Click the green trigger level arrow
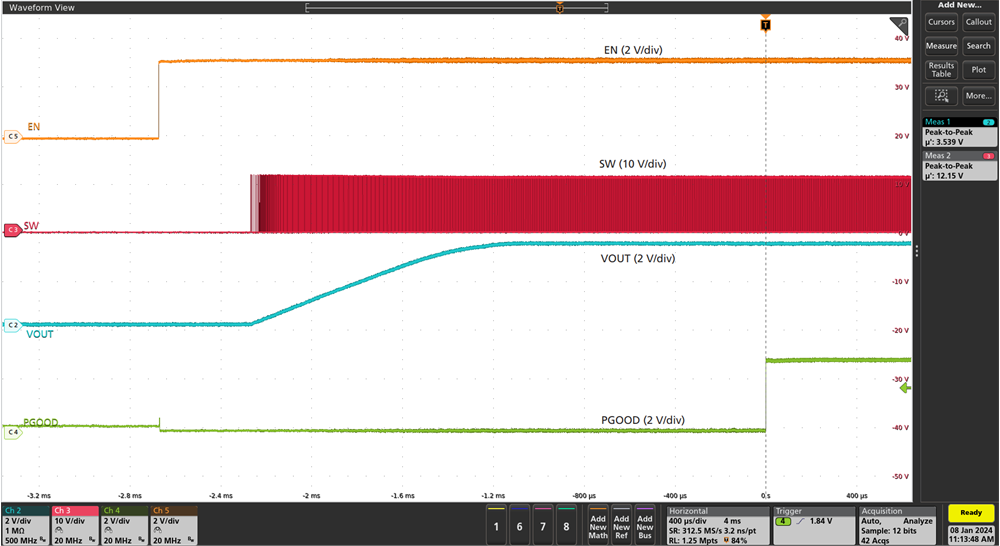The width and height of the screenshot is (1000, 546). point(905,388)
